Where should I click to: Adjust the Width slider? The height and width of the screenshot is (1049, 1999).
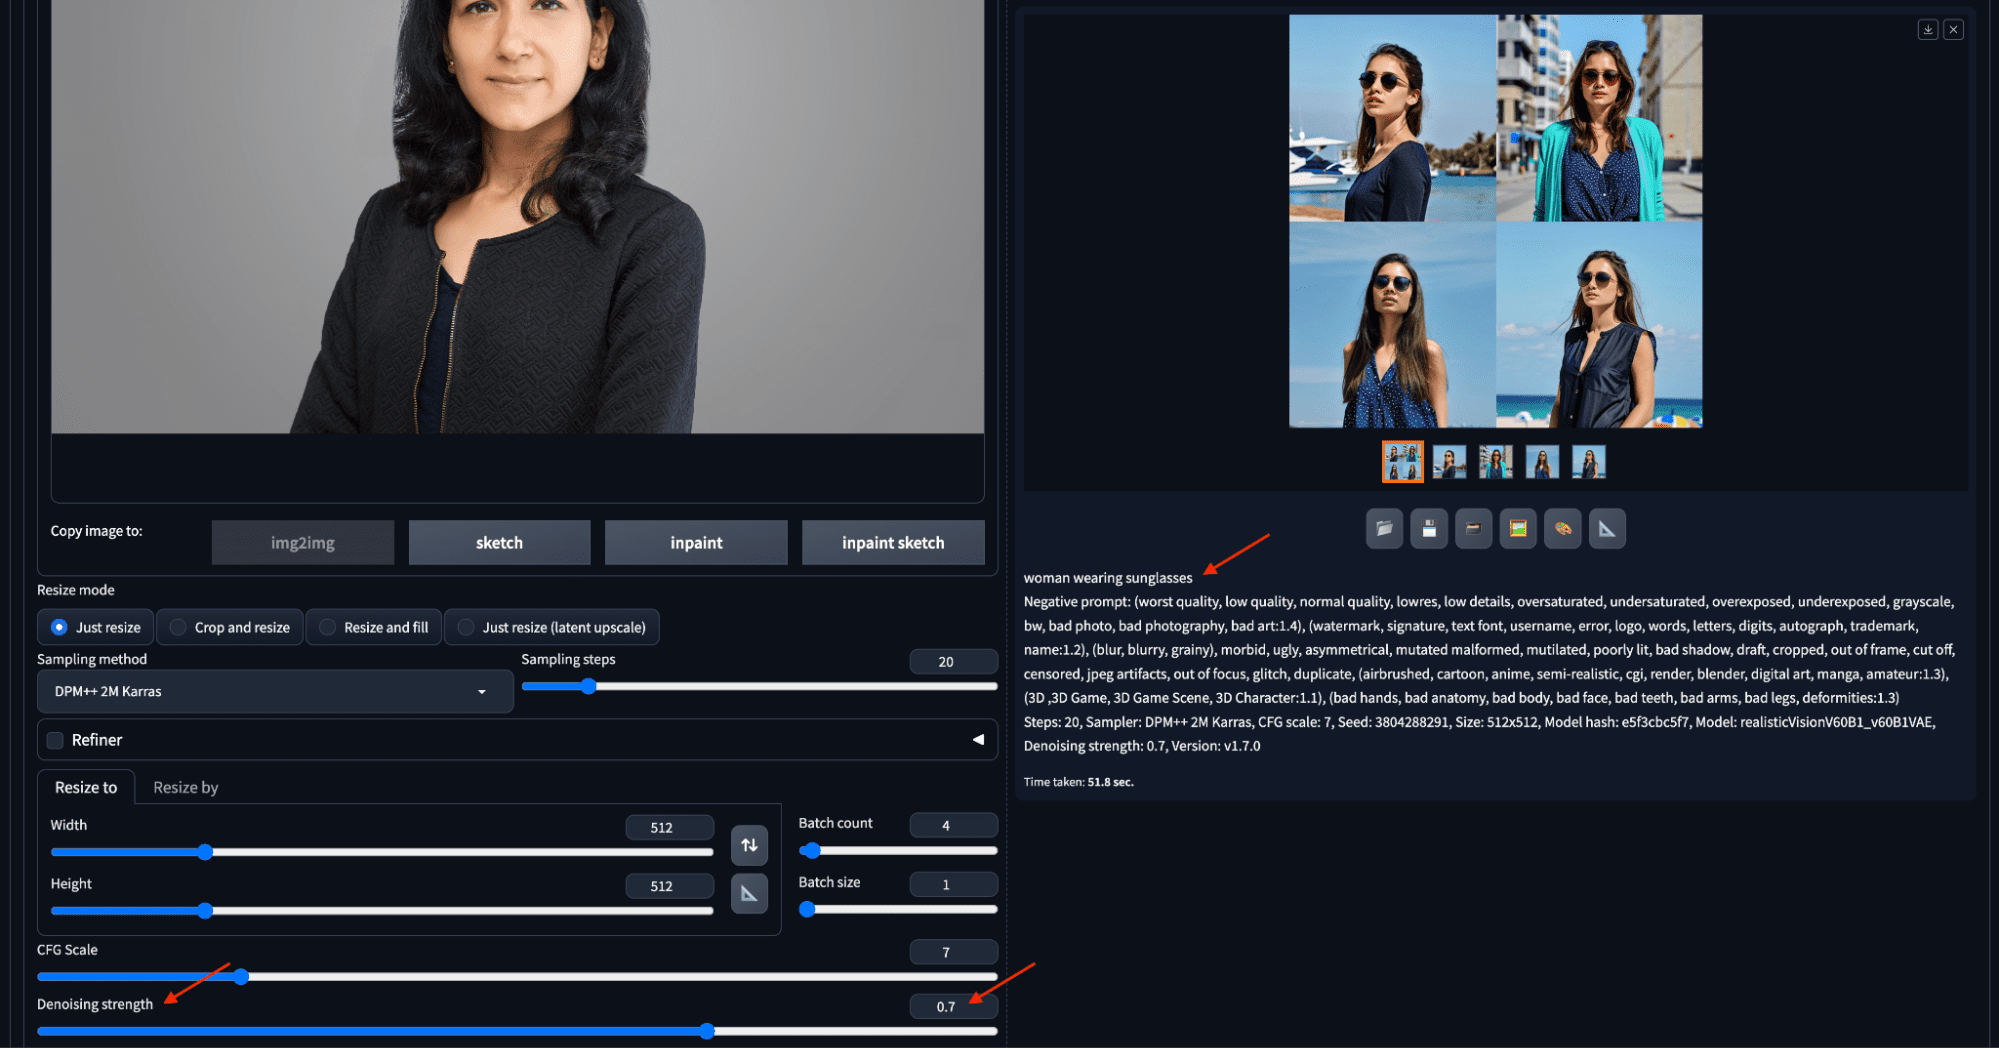point(382,852)
